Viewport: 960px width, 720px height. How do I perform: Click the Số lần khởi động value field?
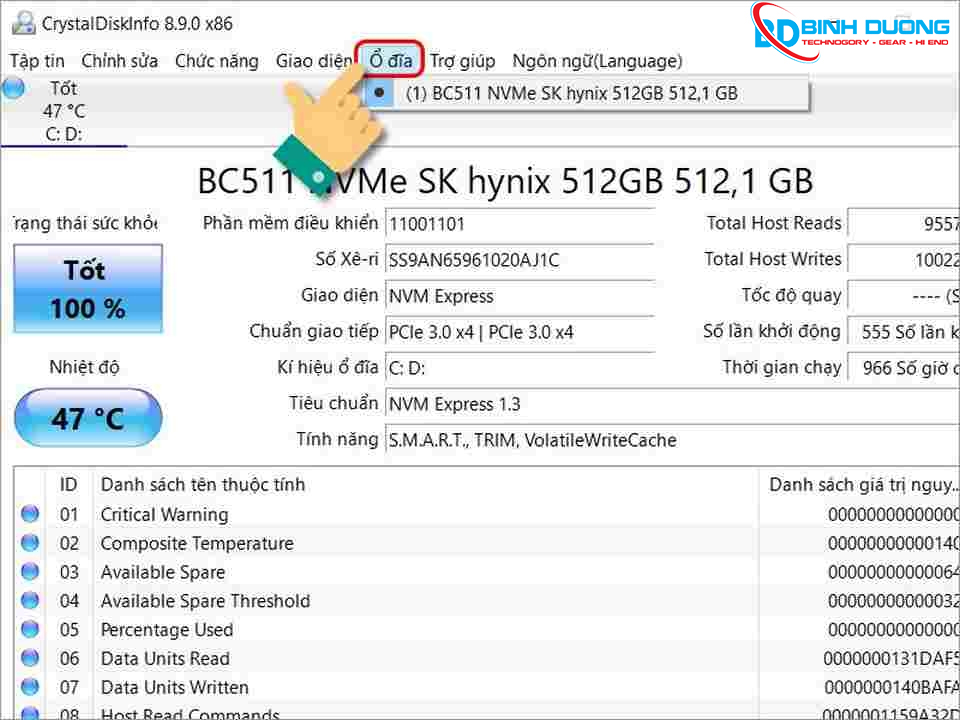(x=904, y=332)
